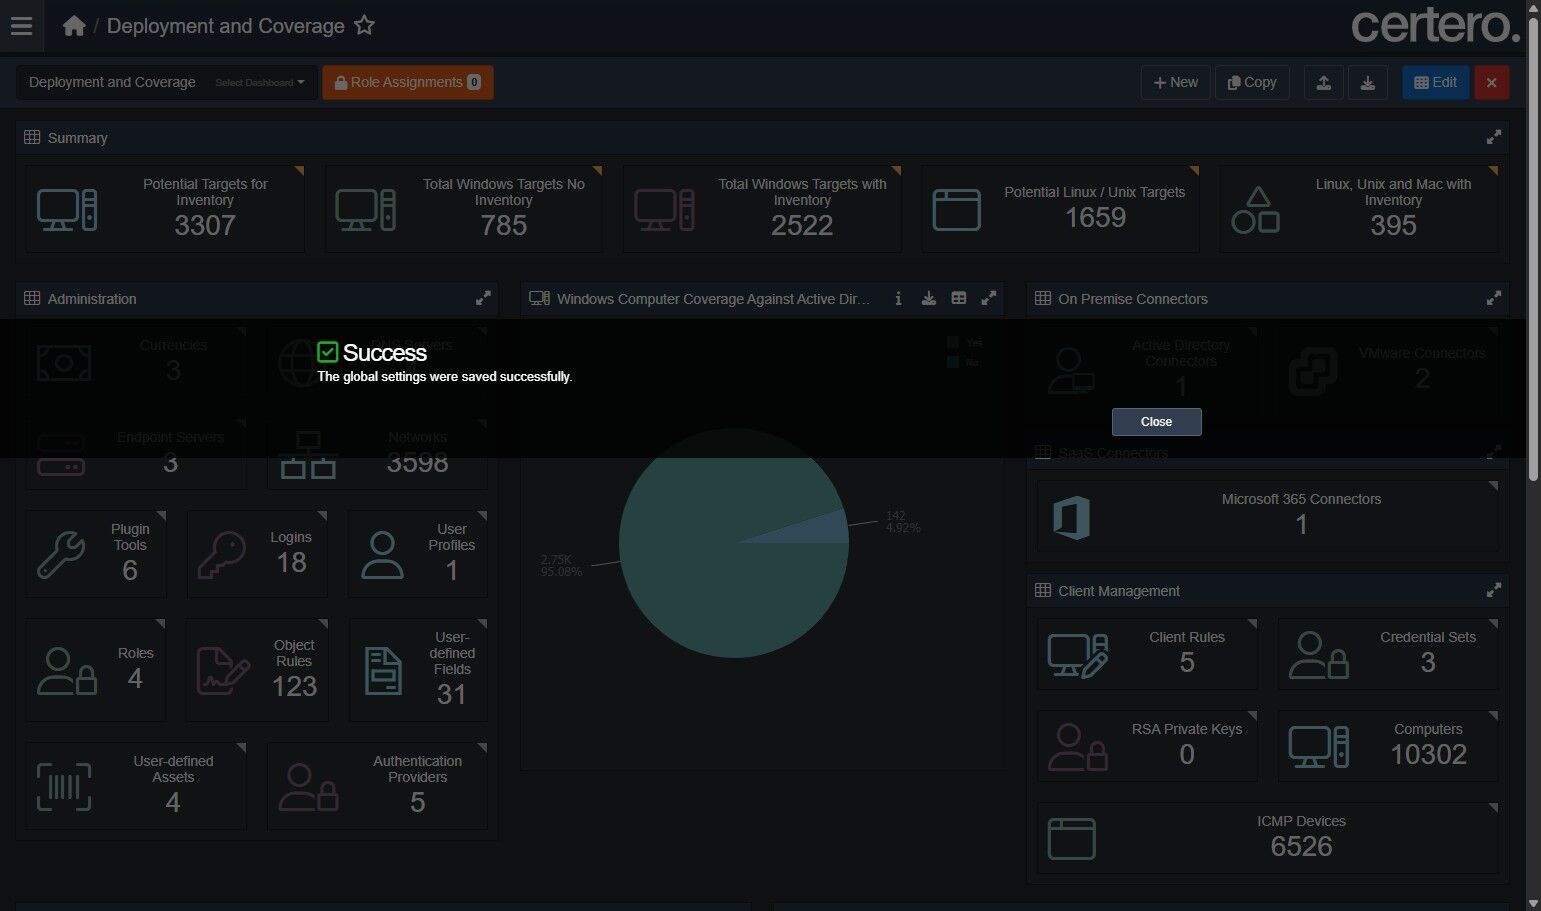Click the ICMP Devices count 6526
1541x911 pixels.
pyautogui.click(x=1301, y=847)
